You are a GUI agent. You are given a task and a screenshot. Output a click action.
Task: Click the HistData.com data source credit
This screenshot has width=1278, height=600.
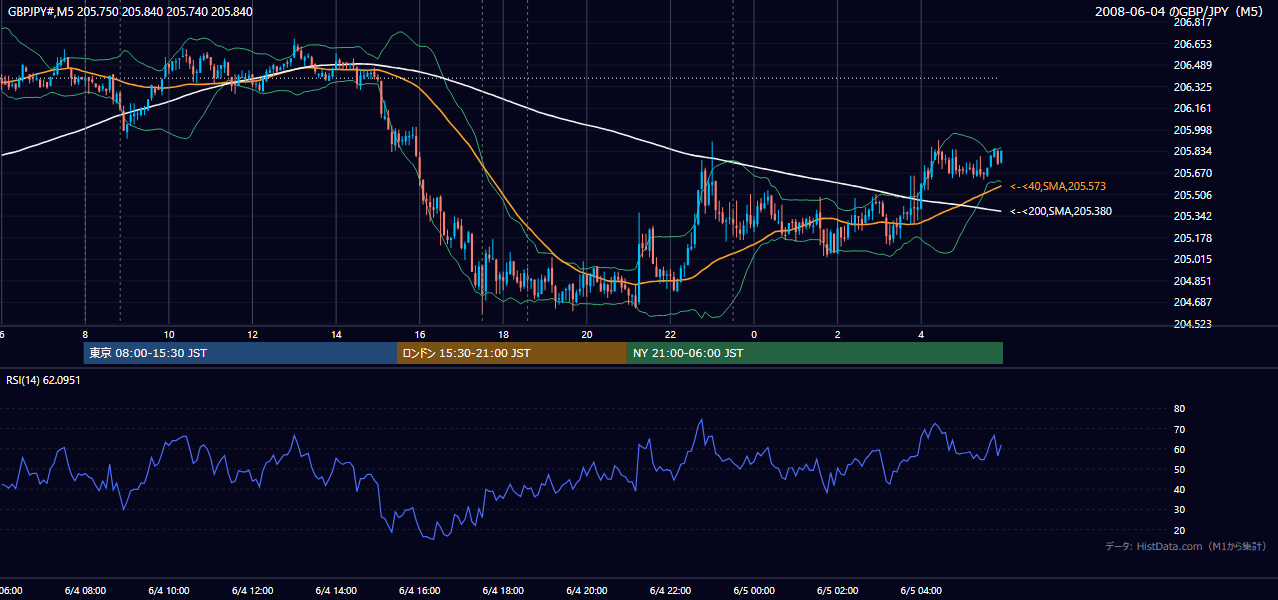(1185, 546)
